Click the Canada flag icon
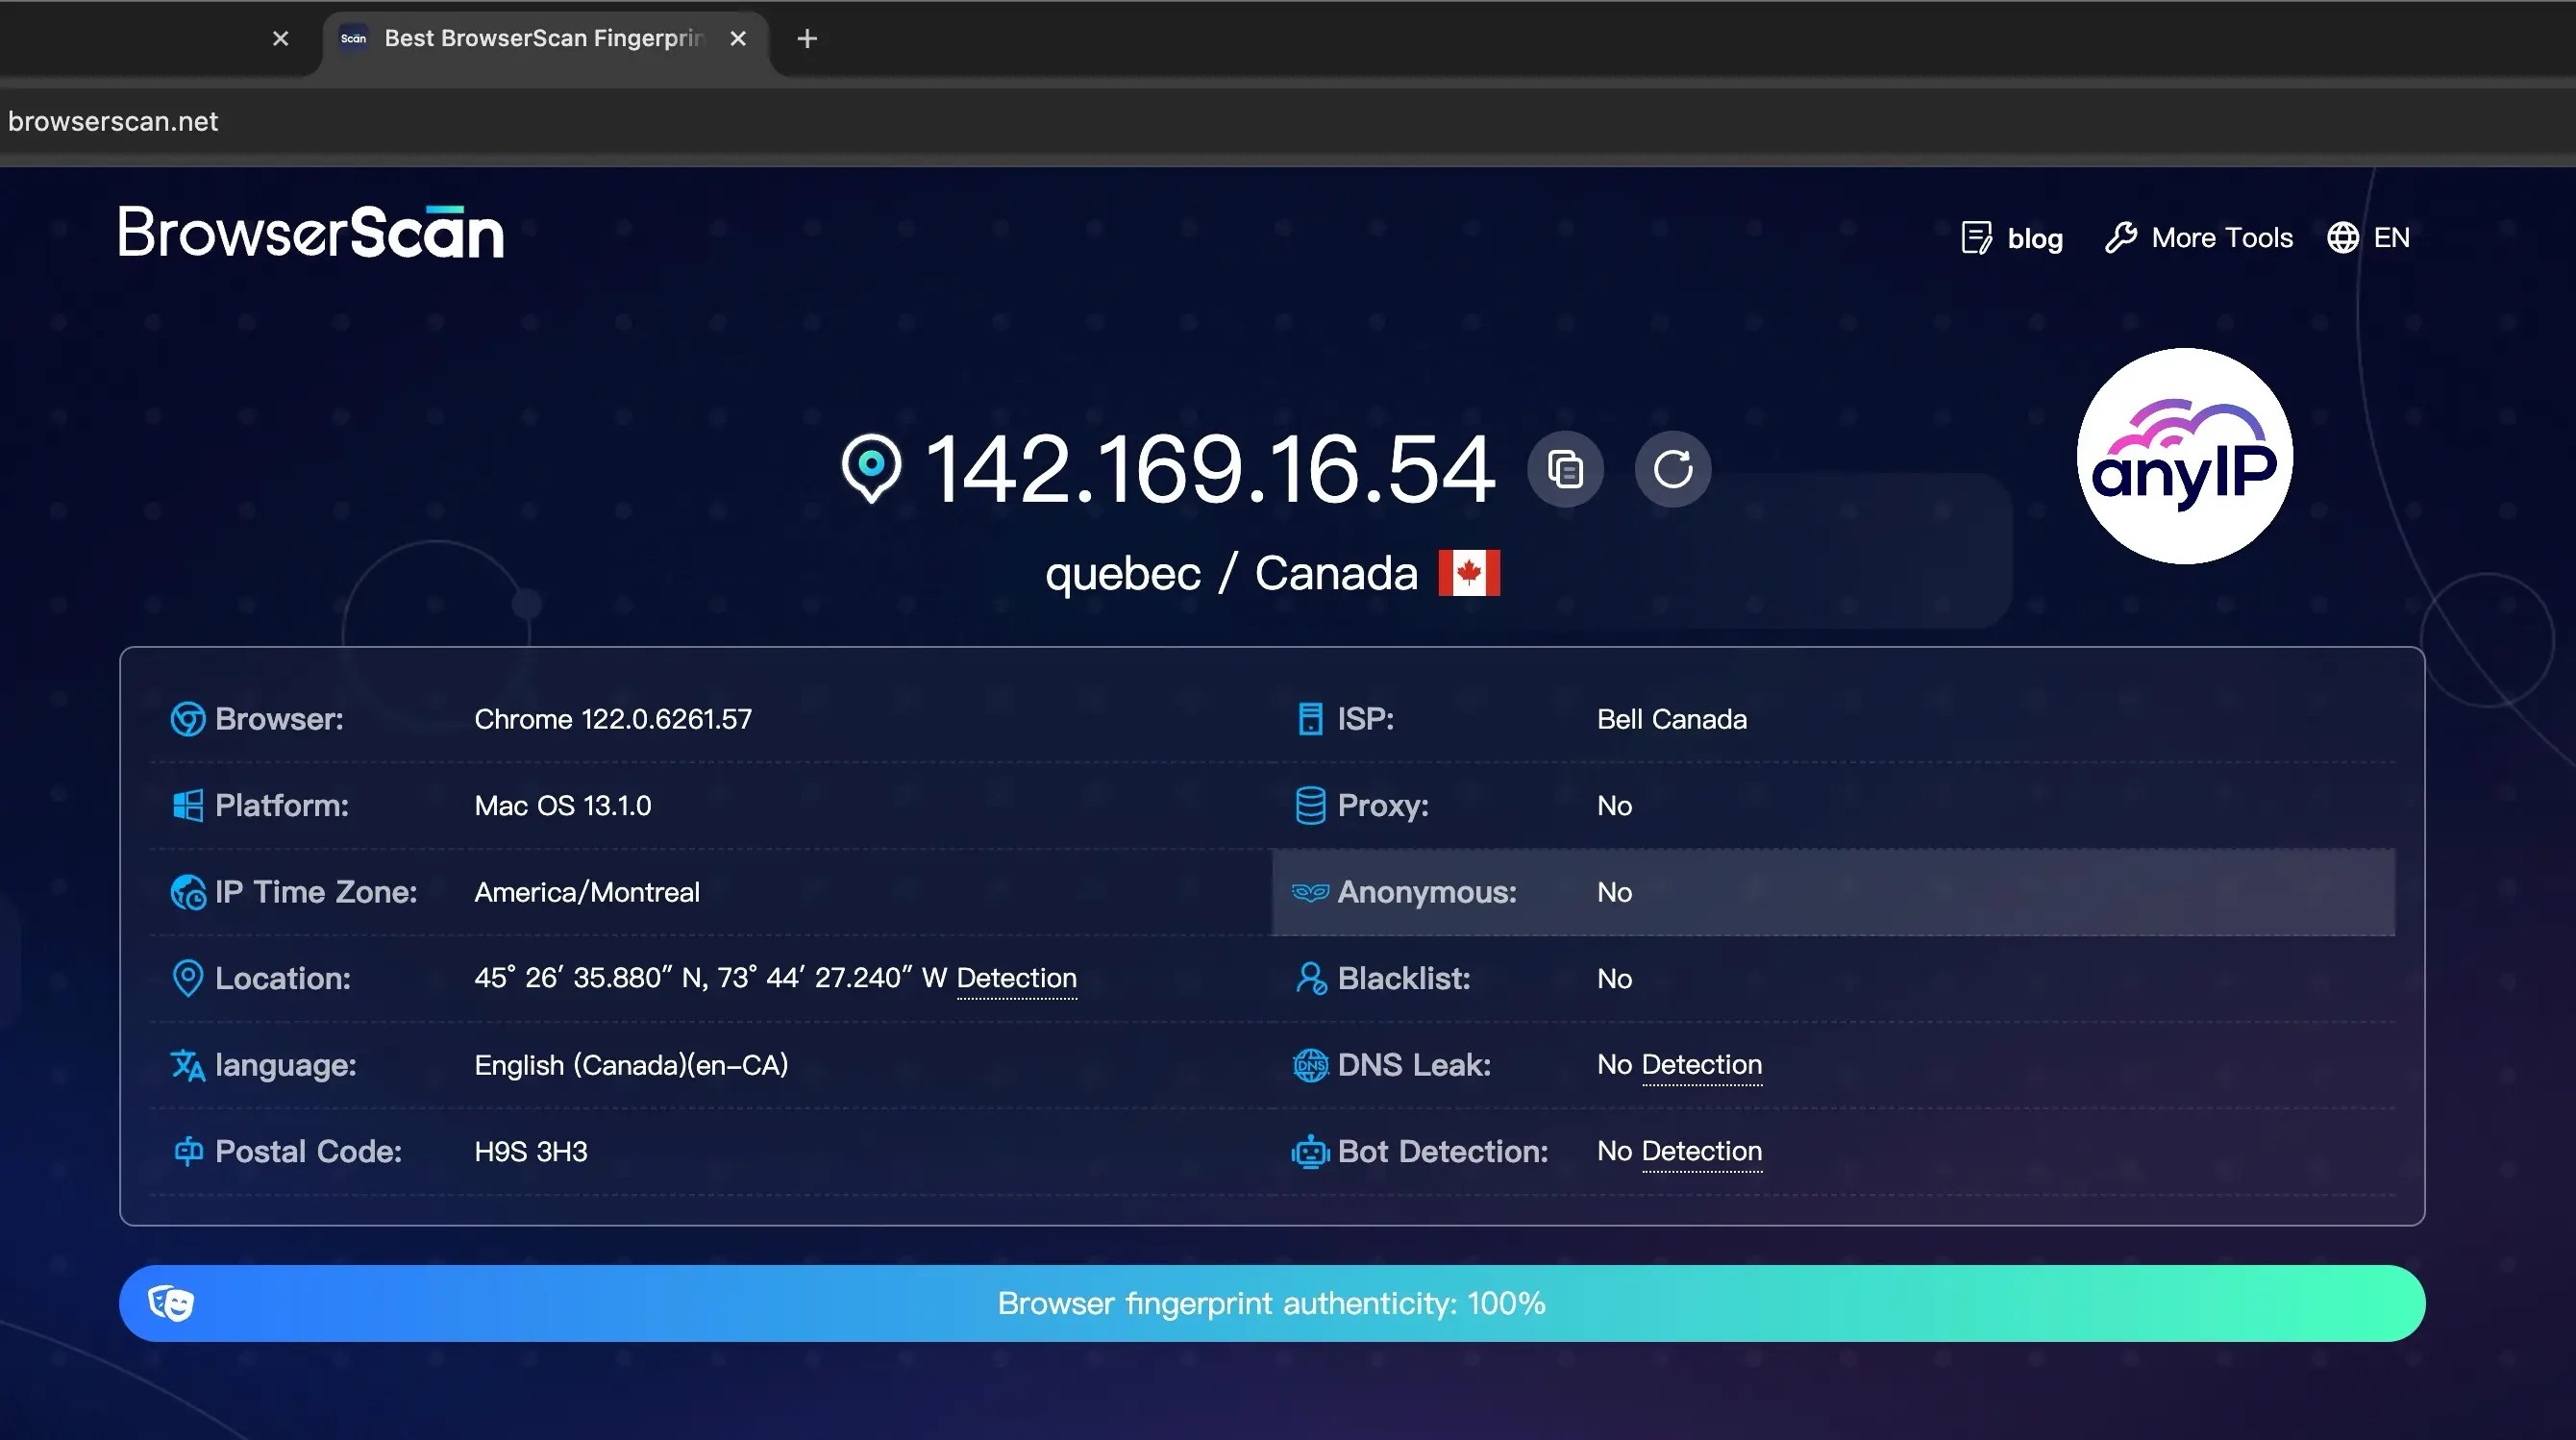This screenshot has height=1440, width=2576. tap(1469, 573)
